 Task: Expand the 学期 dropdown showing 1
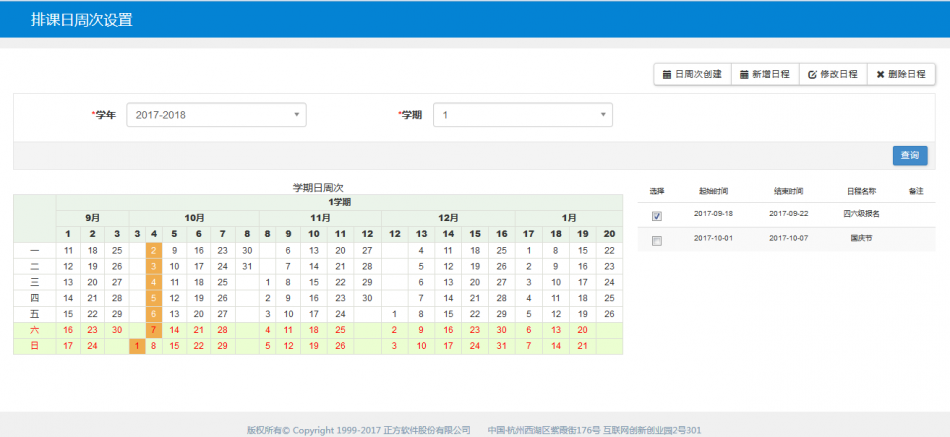click(523, 115)
